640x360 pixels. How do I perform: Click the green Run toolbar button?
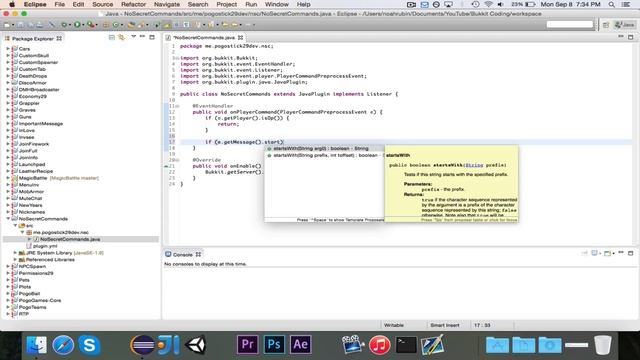click(77, 25)
